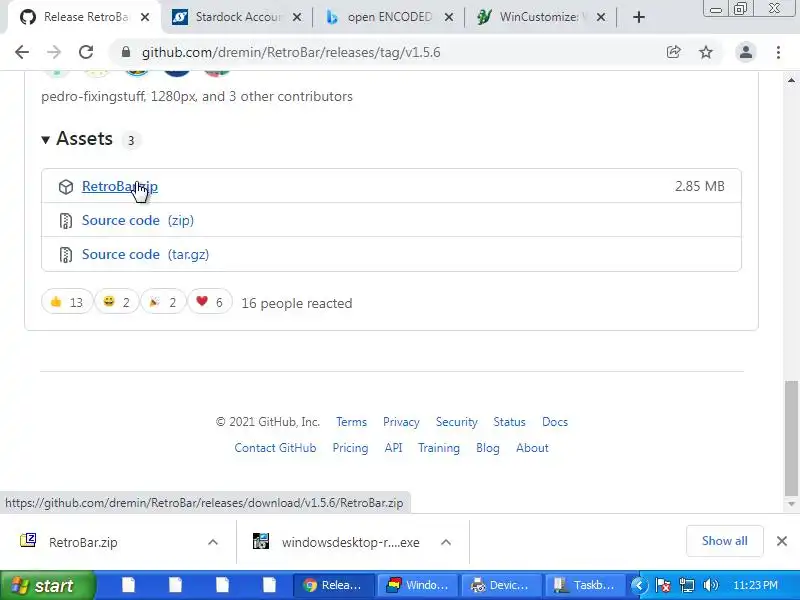Expand RetroBar.zip download options chevron
The height and width of the screenshot is (600, 800).
tap(213, 542)
